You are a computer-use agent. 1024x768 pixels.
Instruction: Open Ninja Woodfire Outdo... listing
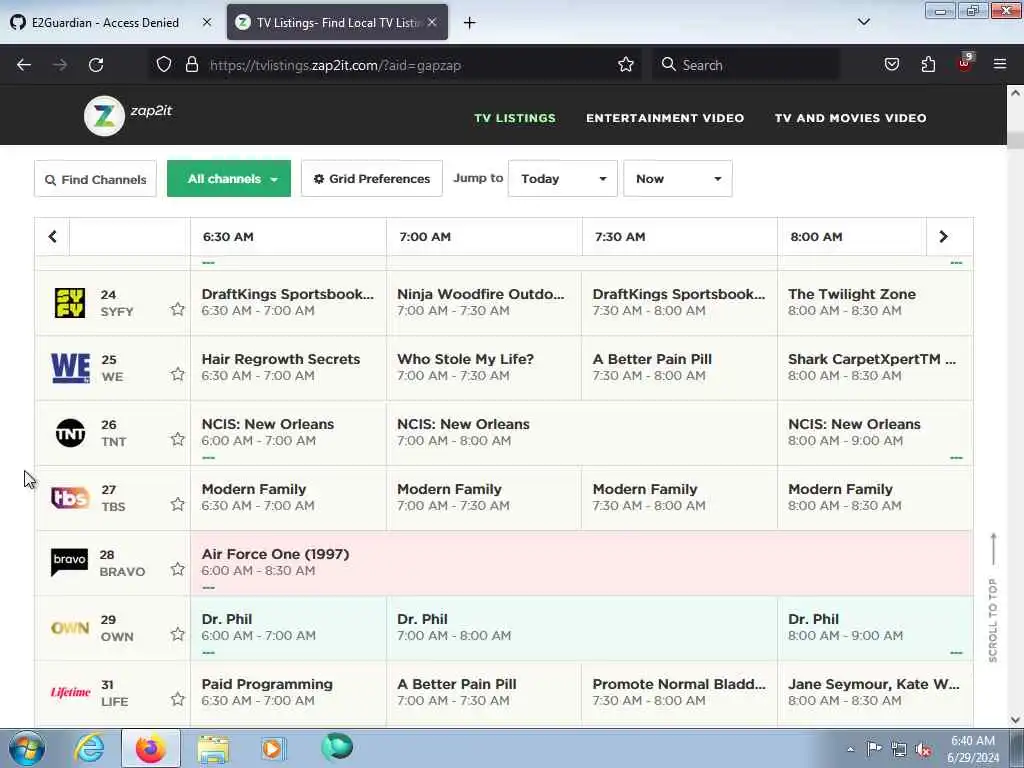point(484,302)
